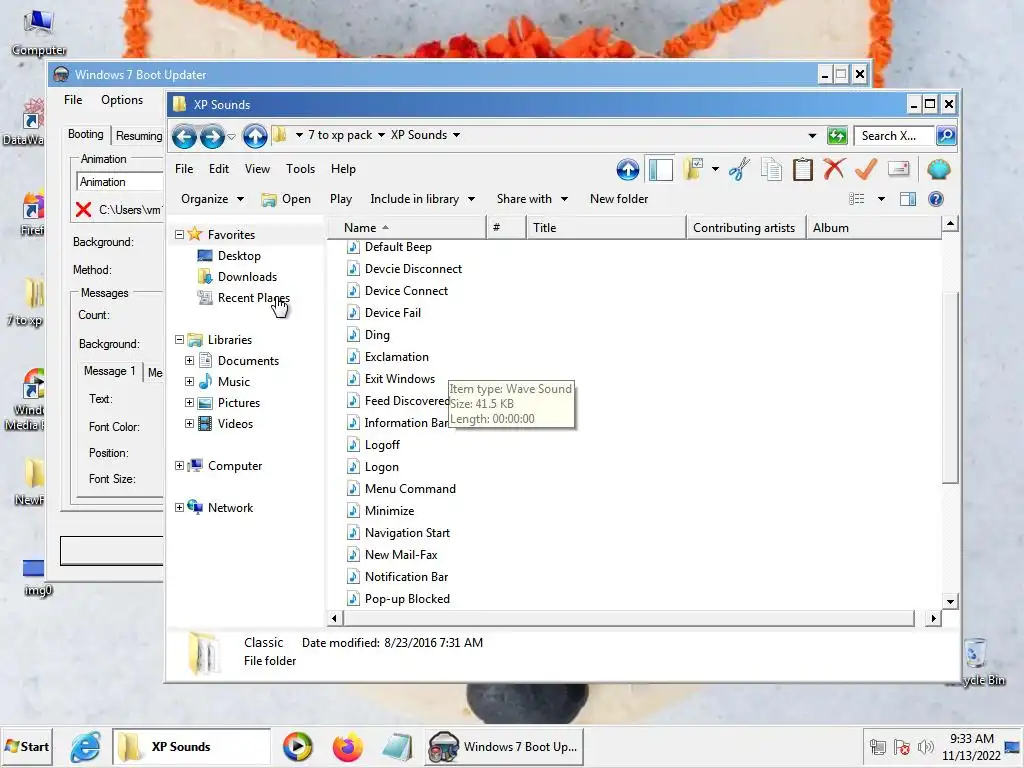Viewport: 1024px width, 768px height.
Task: Click the Play button
Action: tap(341, 199)
